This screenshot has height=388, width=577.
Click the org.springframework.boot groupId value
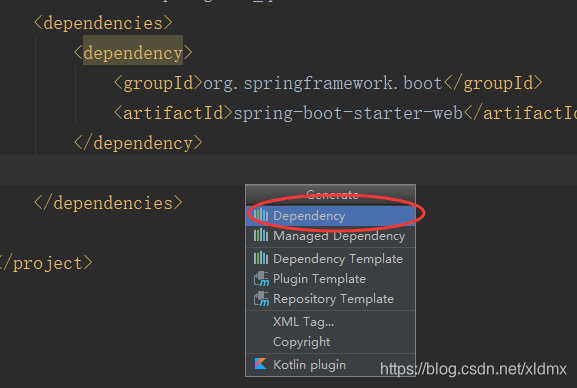pos(322,83)
